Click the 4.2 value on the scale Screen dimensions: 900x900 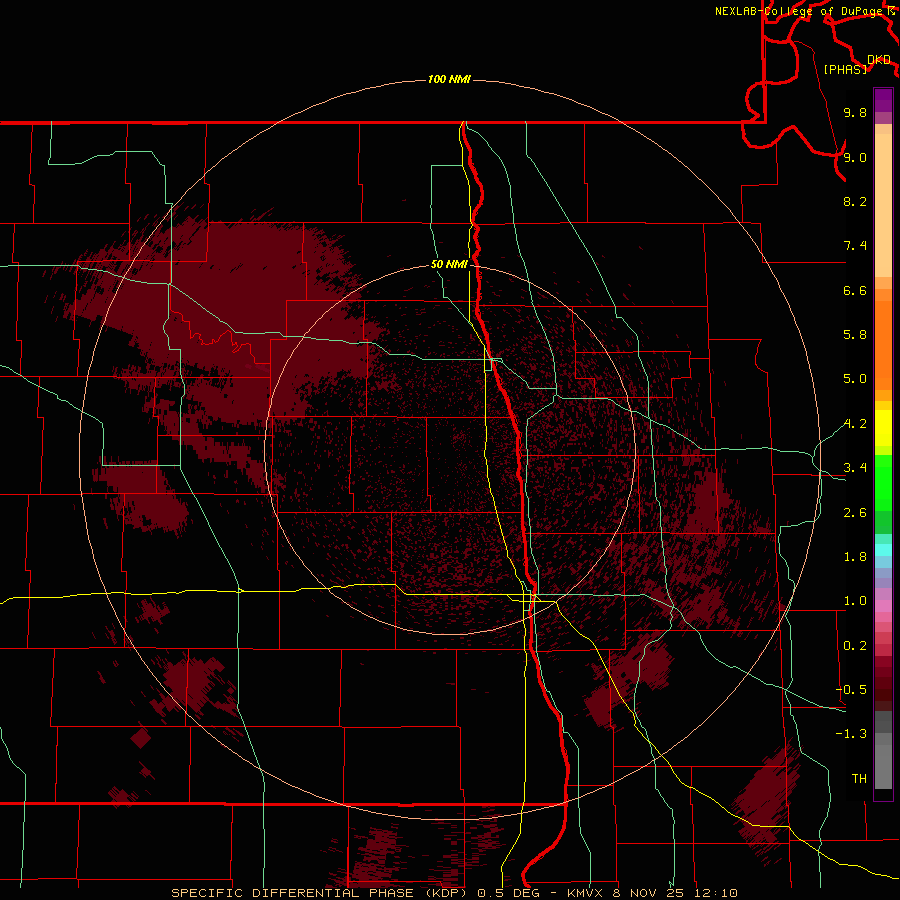click(855, 424)
